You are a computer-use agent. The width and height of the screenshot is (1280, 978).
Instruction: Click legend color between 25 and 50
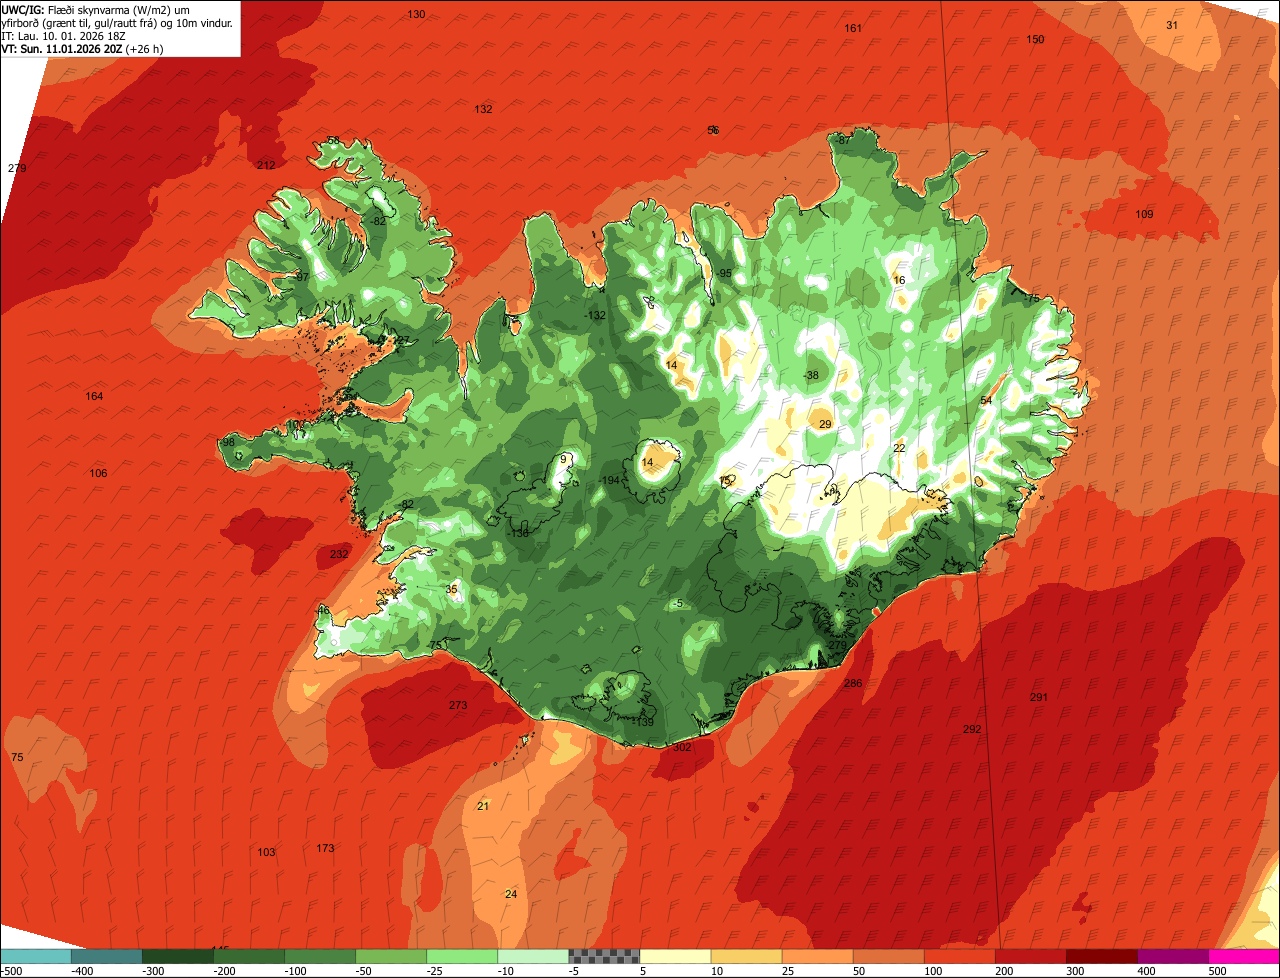817,956
